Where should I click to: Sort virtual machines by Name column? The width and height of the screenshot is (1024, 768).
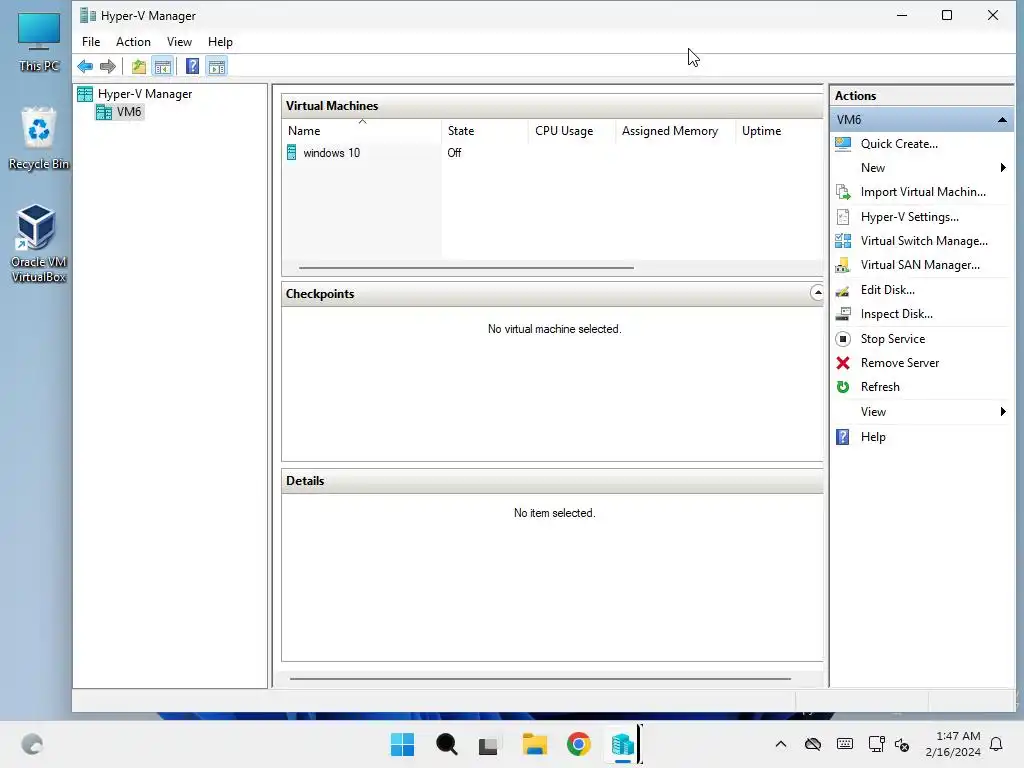362,131
